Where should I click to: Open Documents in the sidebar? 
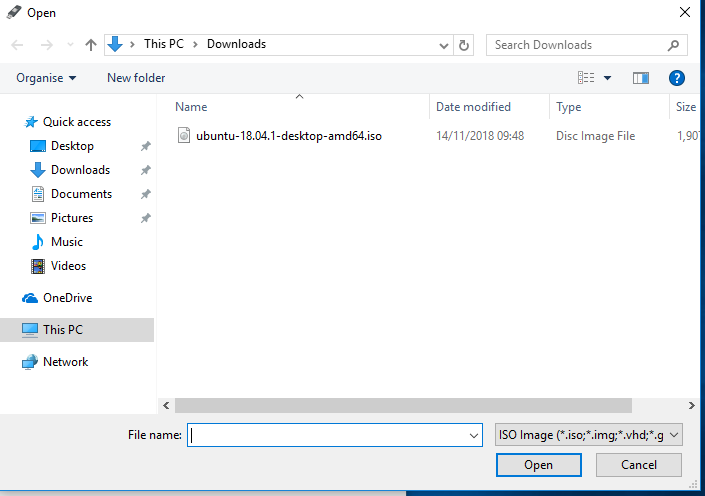point(81,194)
